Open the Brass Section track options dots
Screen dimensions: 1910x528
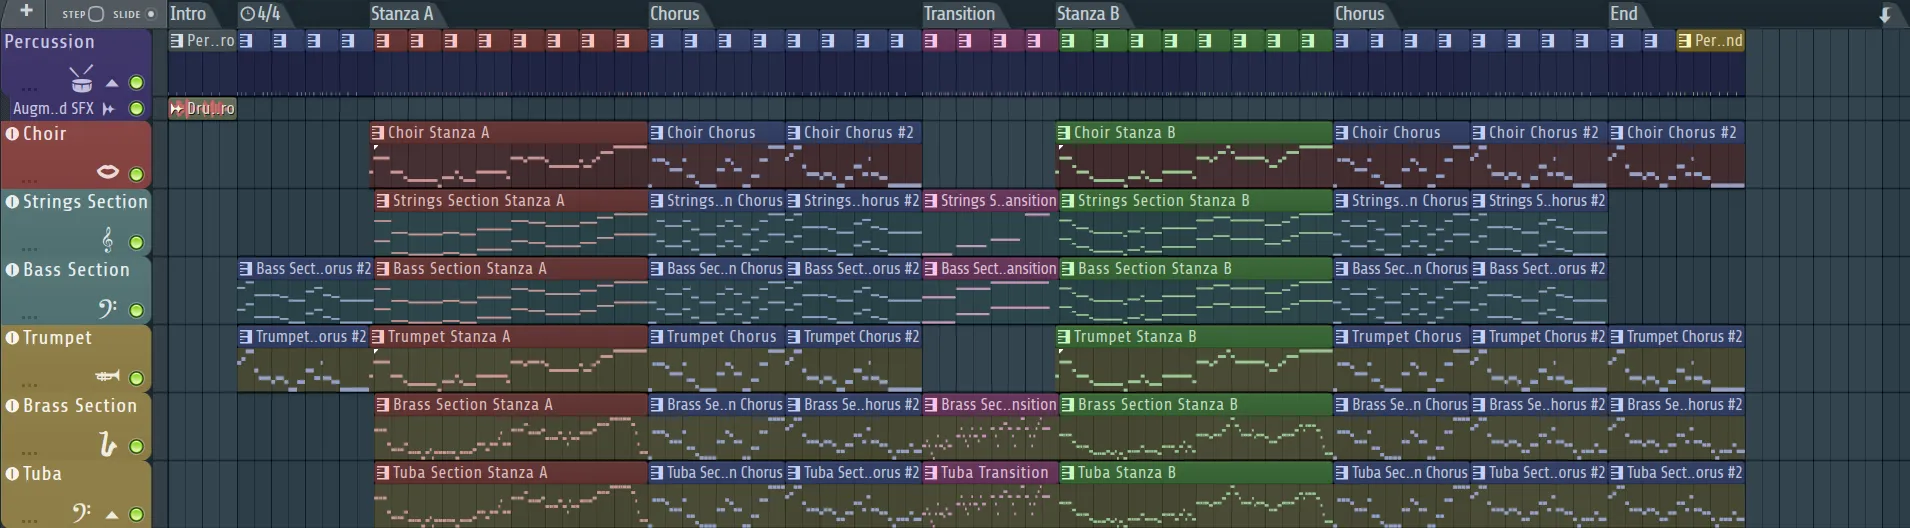(x=29, y=450)
